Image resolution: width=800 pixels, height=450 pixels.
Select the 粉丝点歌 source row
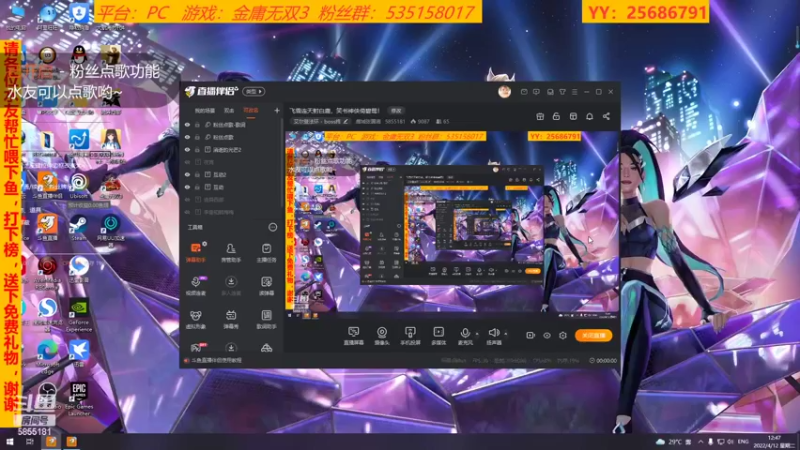tap(232, 137)
